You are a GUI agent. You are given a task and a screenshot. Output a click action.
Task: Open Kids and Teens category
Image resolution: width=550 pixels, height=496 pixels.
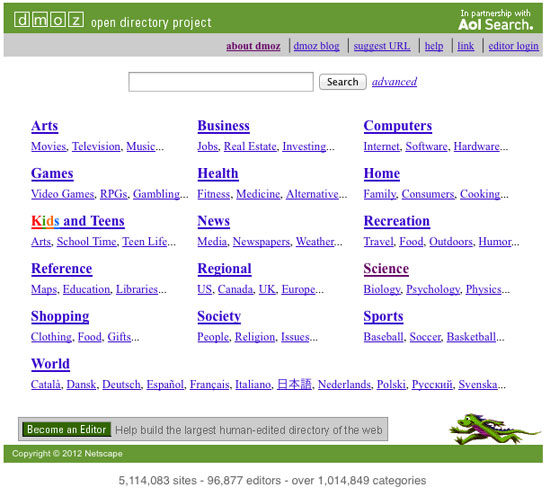78,221
